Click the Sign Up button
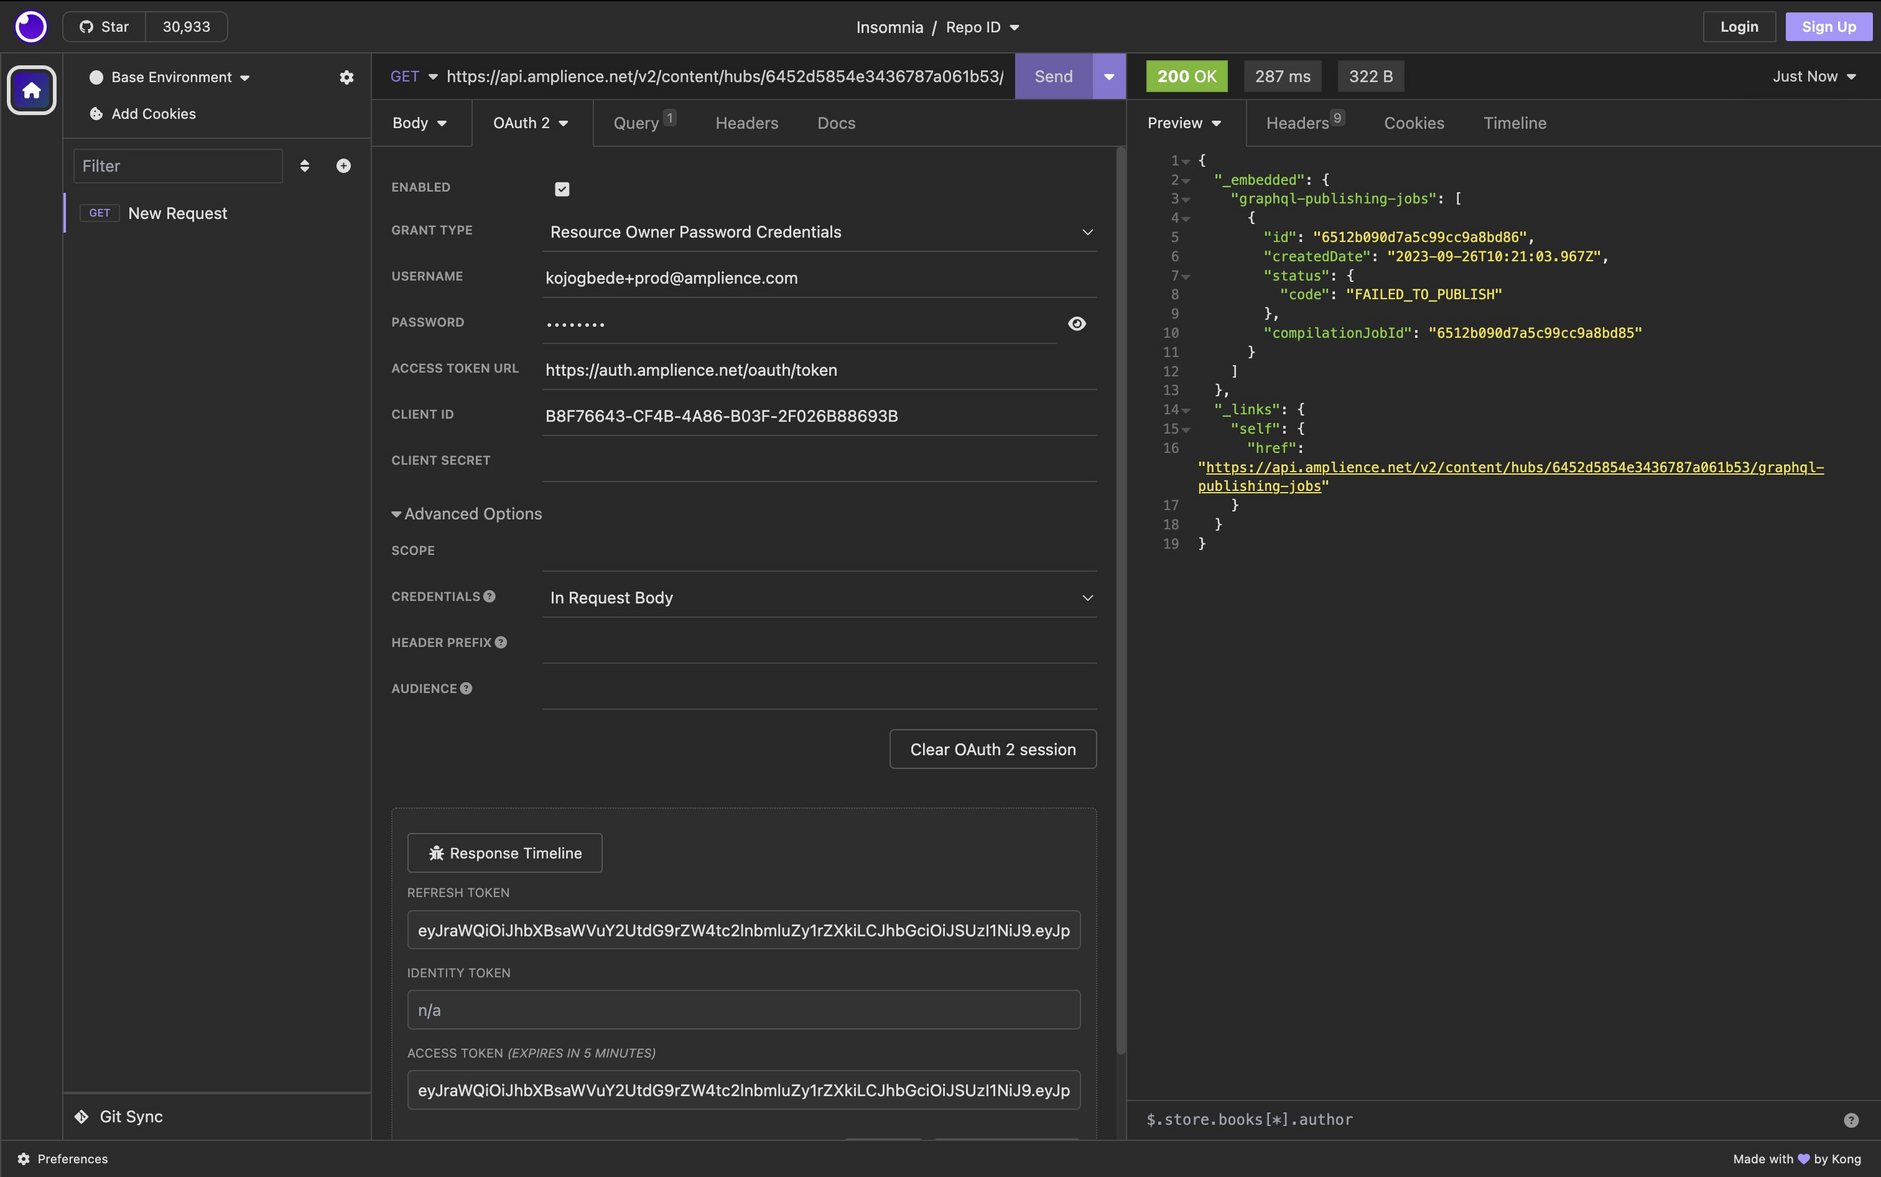 click(1829, 27)
